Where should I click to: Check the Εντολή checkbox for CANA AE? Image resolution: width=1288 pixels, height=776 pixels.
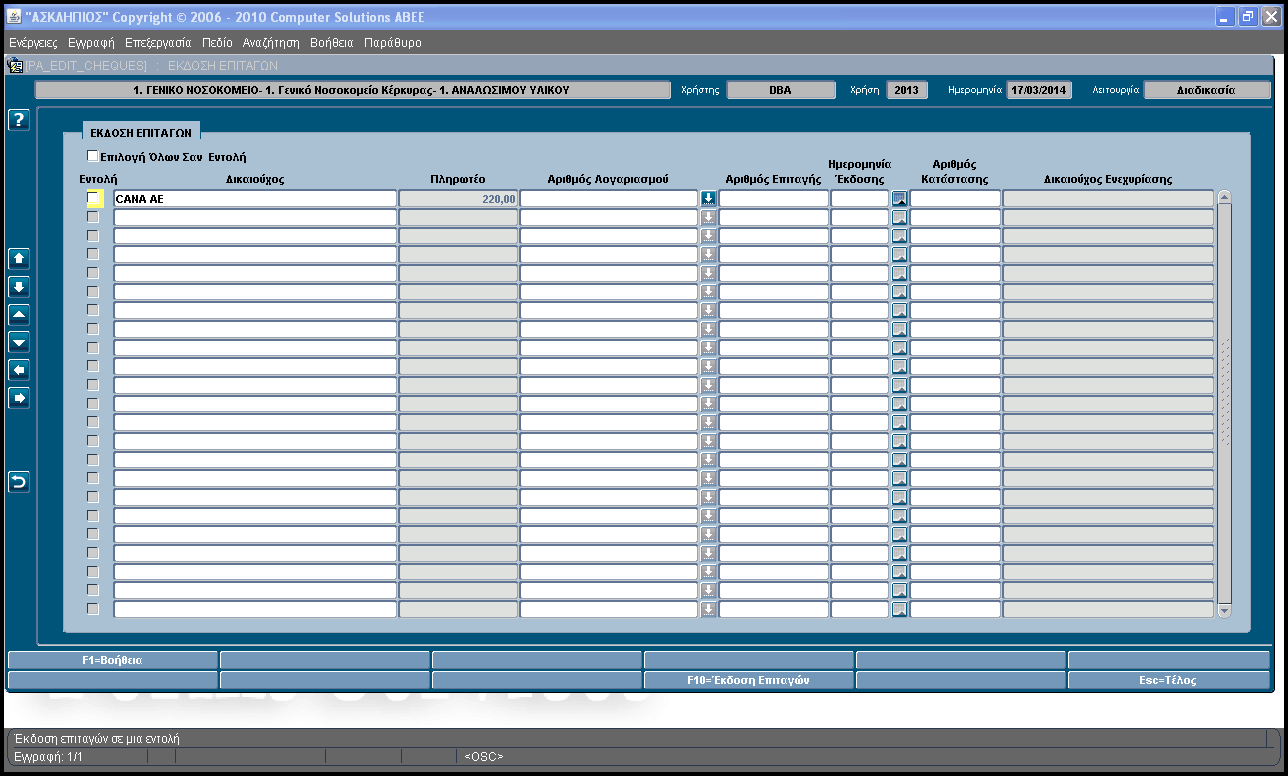pos(94,198)
